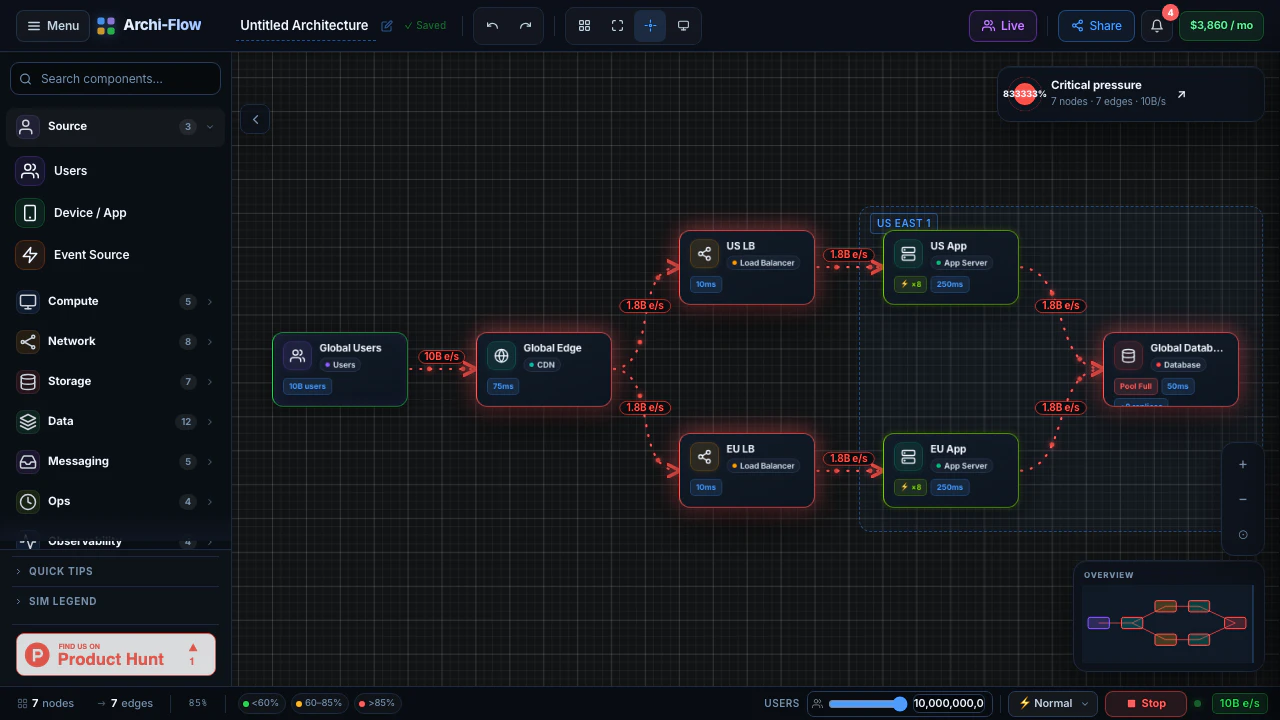Open the notifications bell icon
Viewport: 1280px width, 720px height.
point(1157,26)
